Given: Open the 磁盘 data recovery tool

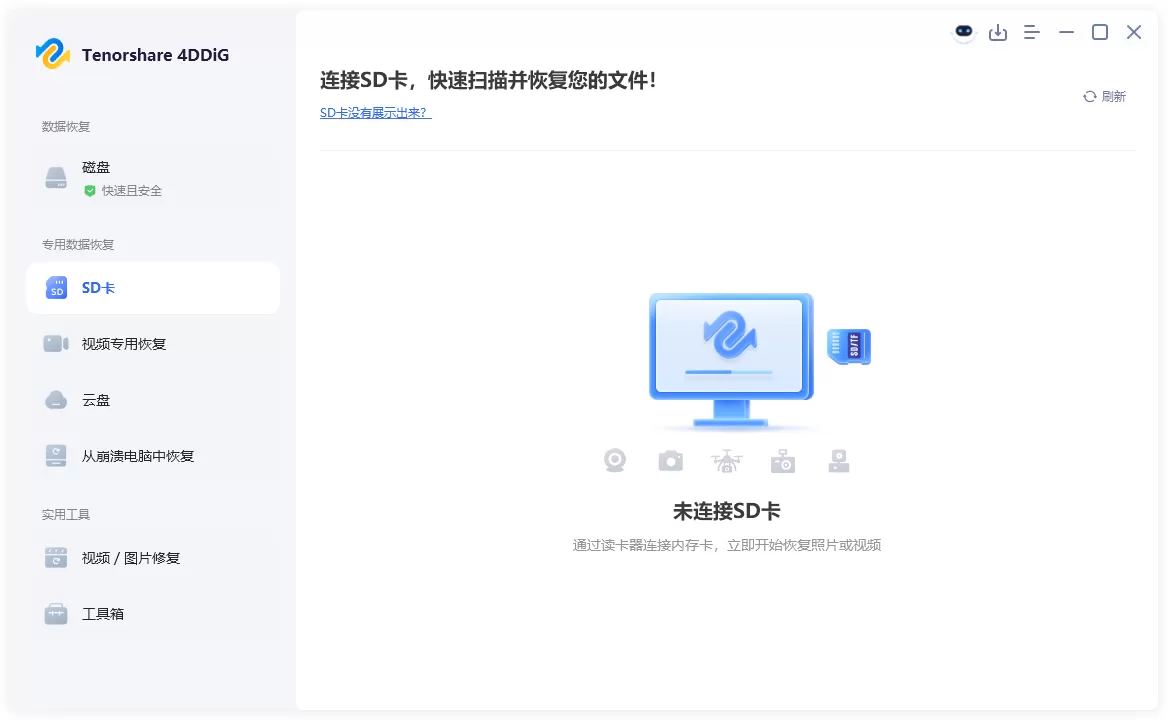Looking at the screenshot, I should click(96, 175).
